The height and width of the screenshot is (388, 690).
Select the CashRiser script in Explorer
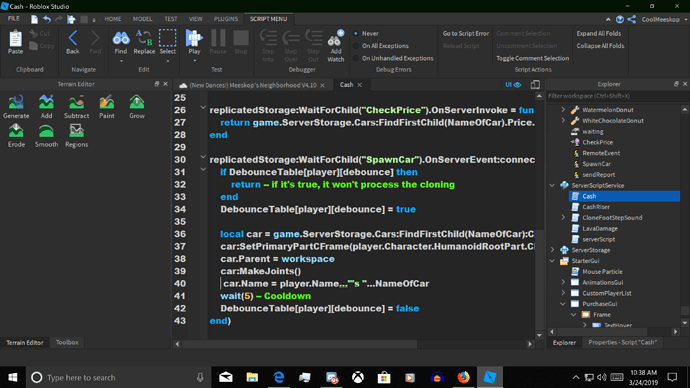596,207
